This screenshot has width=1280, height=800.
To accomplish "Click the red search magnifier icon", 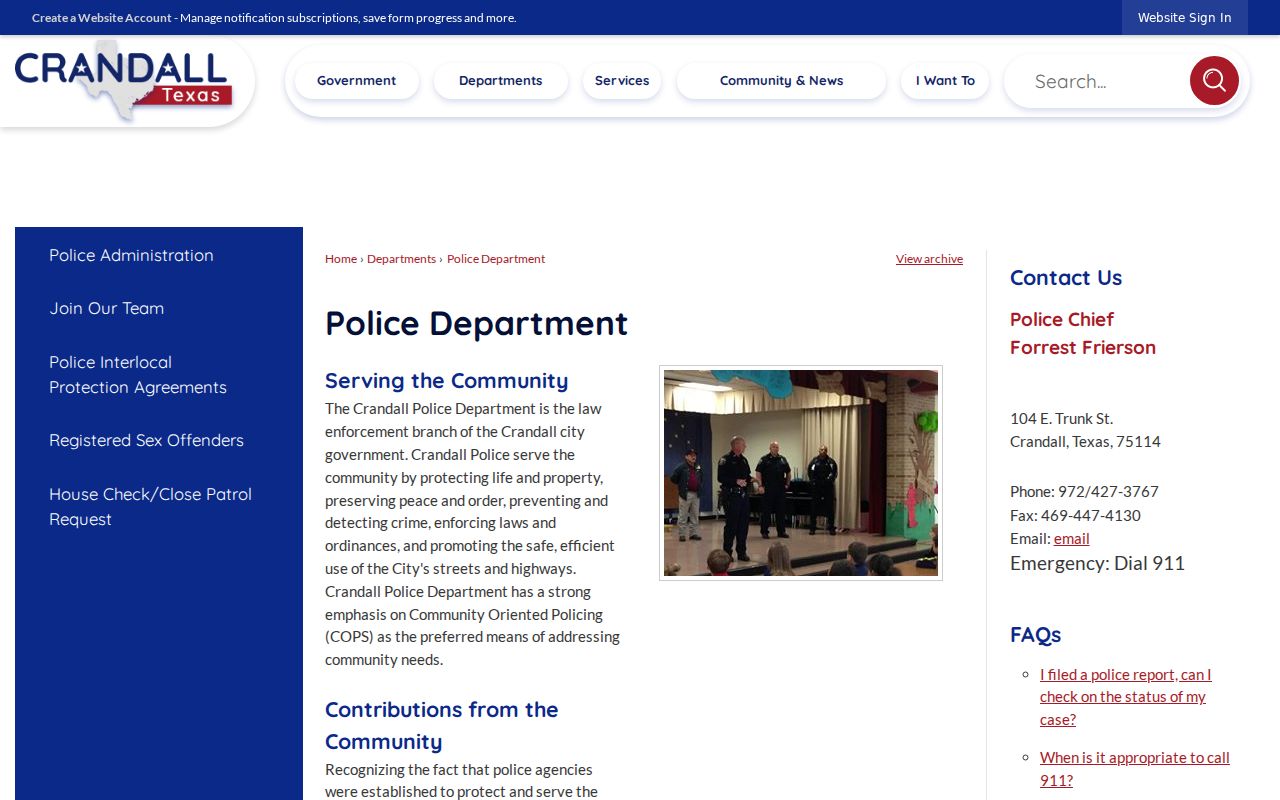I will point(1214,81).
